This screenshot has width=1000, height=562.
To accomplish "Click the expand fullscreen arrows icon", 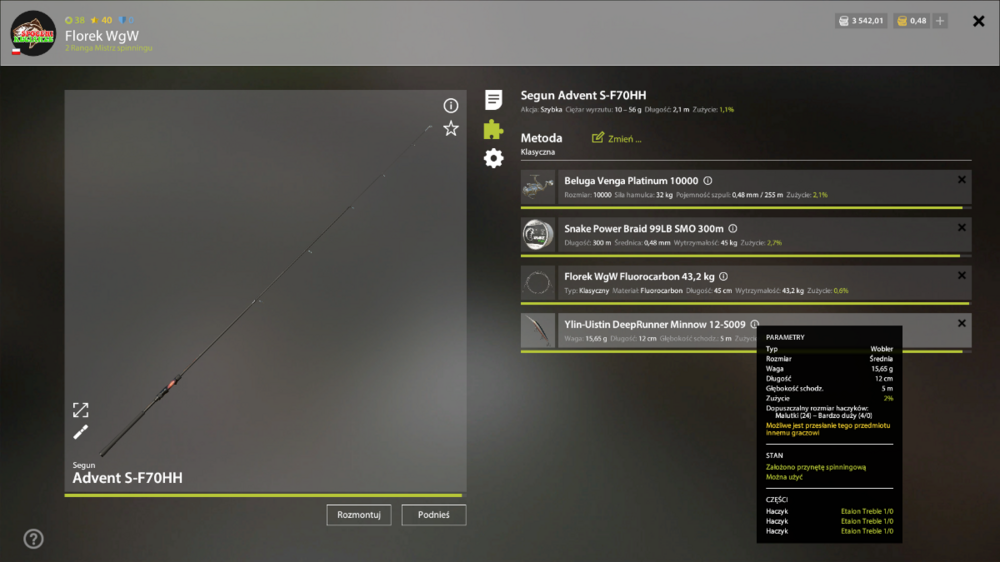I will tap(80, 410).
